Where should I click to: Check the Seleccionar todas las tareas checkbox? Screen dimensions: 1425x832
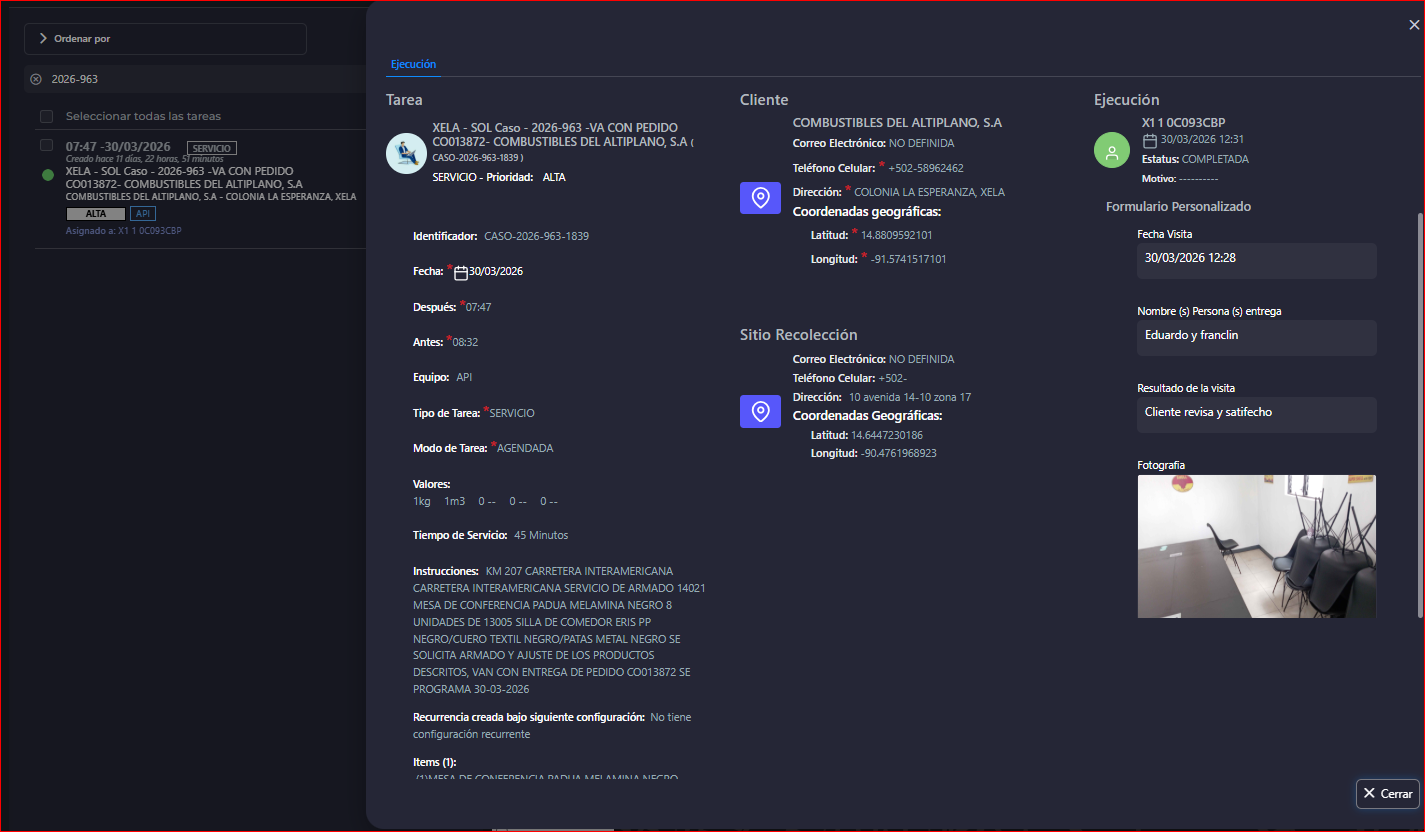point(47,117)
